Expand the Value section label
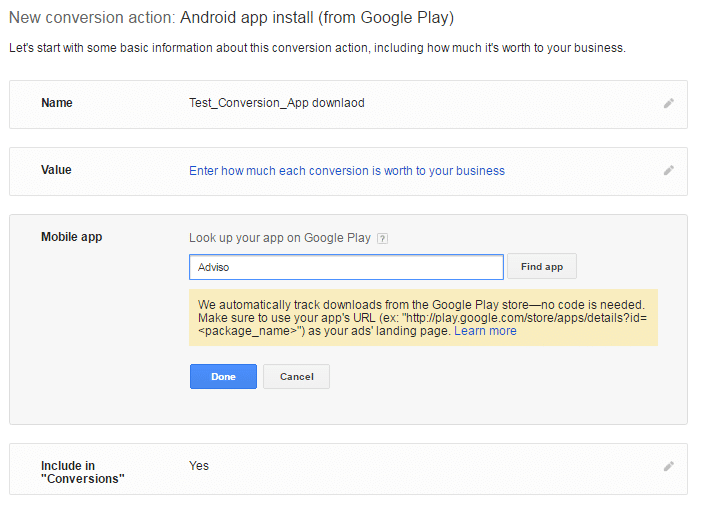Viewport: 701px width, 505px height. pyautogui.click(x=56, y=170)
